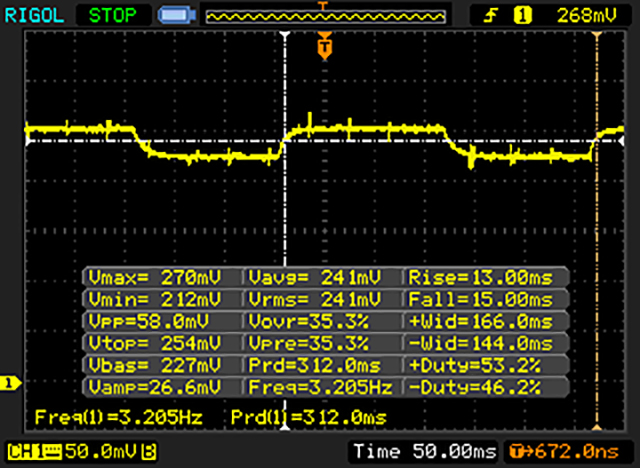Click the Vmax= 270mV measurement
The height and width of the screenshot is (468, 640).
[155, 278]
